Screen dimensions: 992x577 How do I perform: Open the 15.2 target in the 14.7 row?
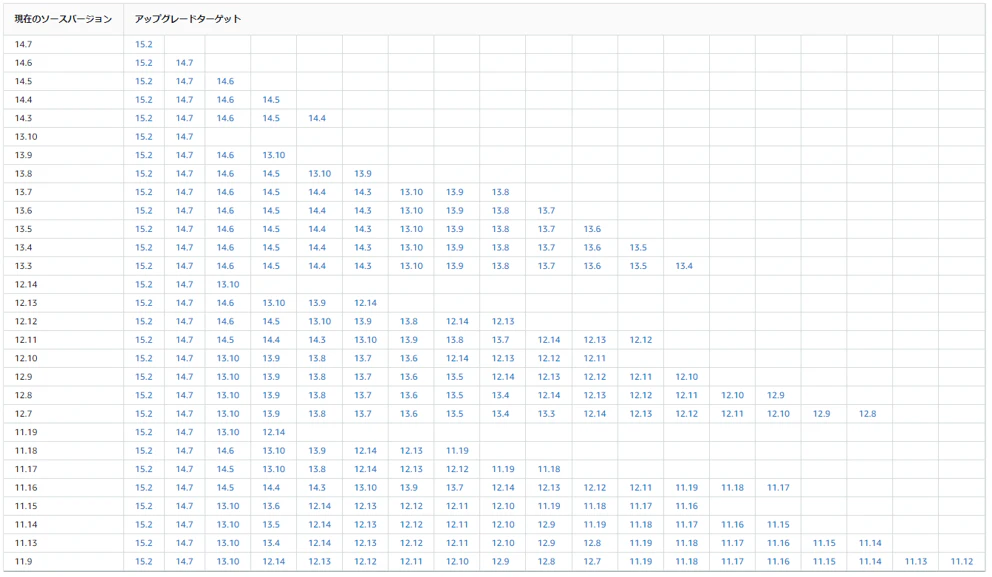pyautogui.click(x=144, y=44)
